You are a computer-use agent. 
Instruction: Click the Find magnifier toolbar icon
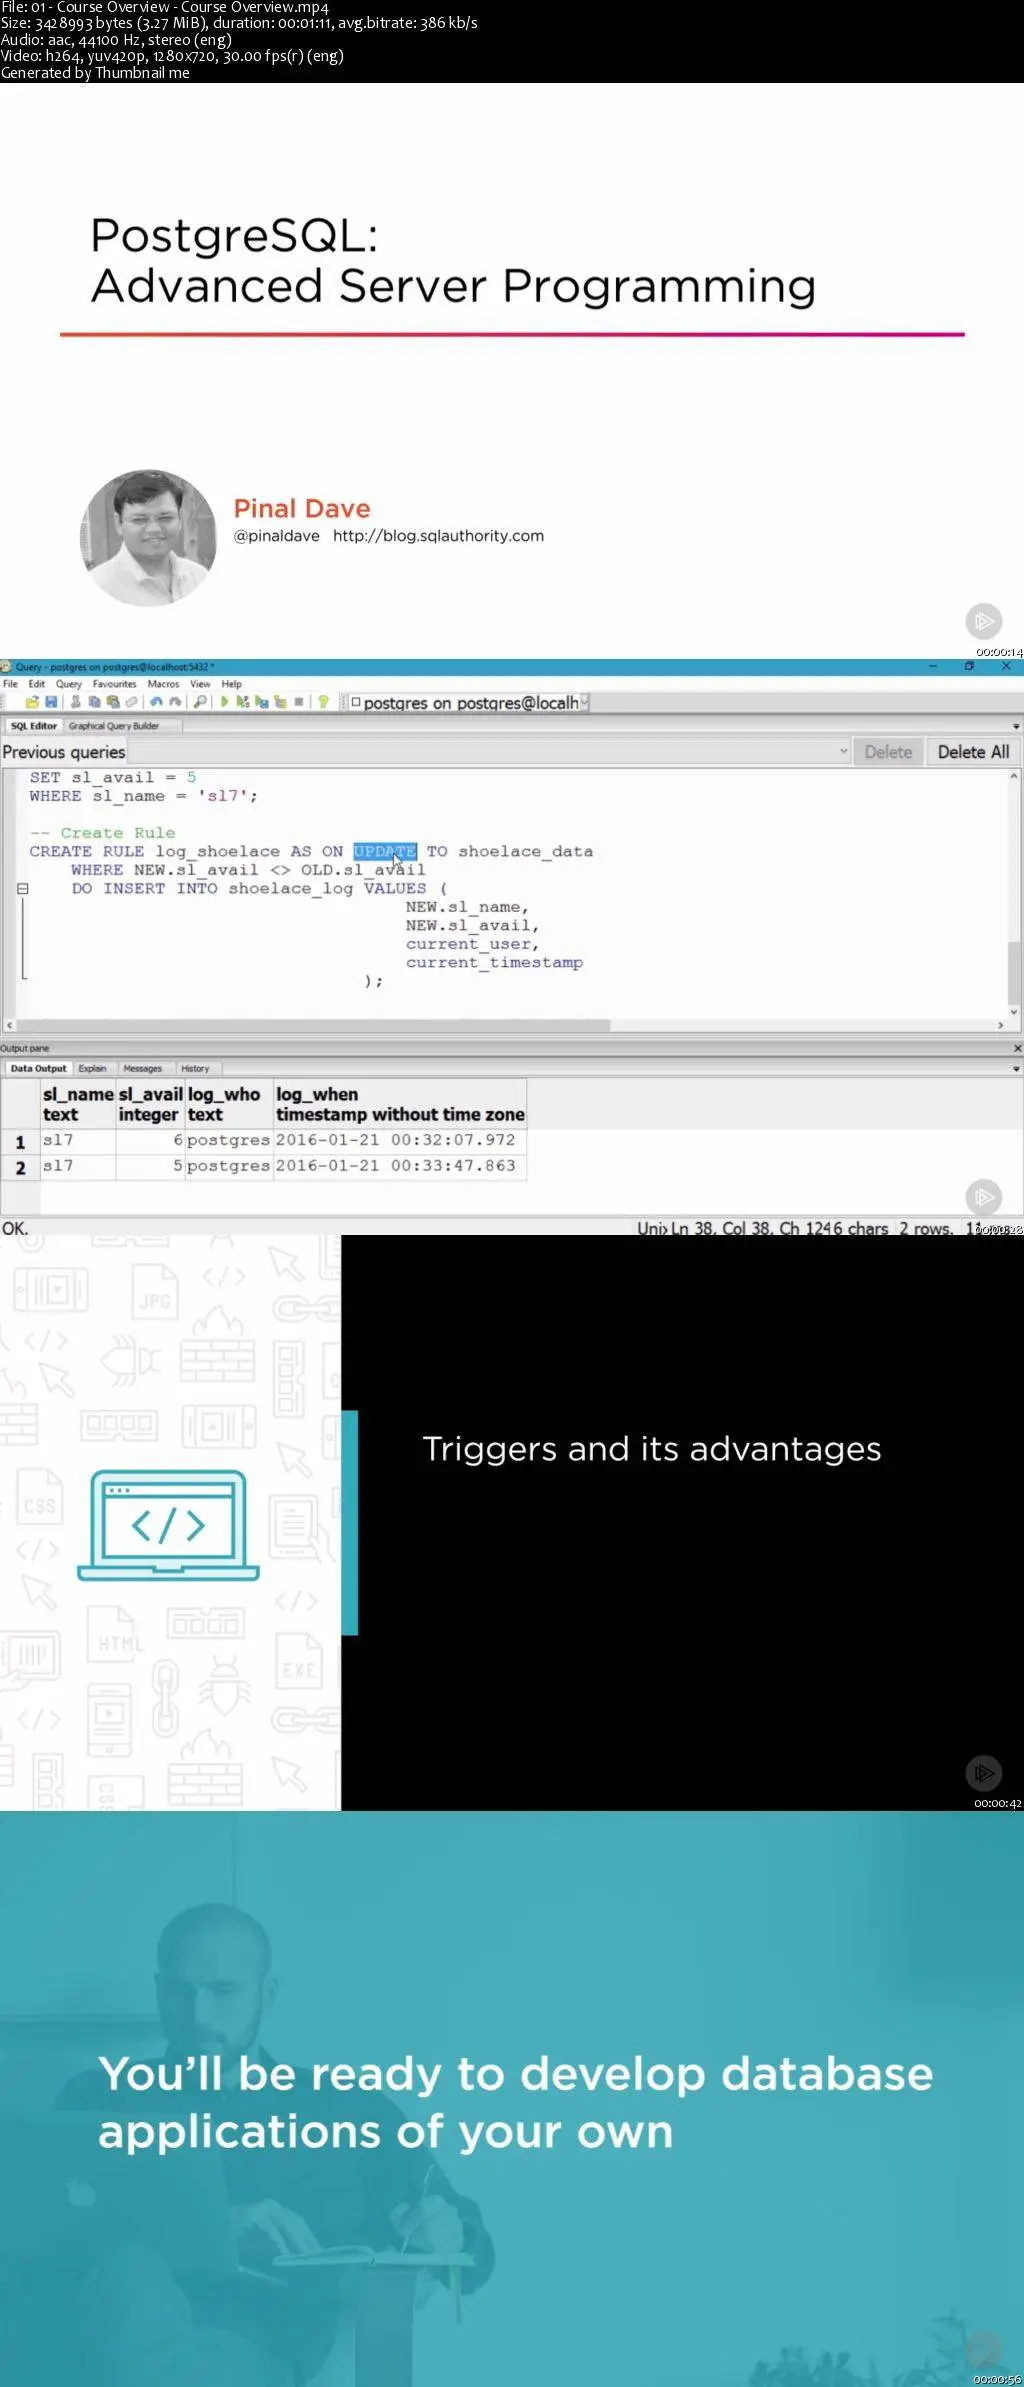(x=200, y=702)
